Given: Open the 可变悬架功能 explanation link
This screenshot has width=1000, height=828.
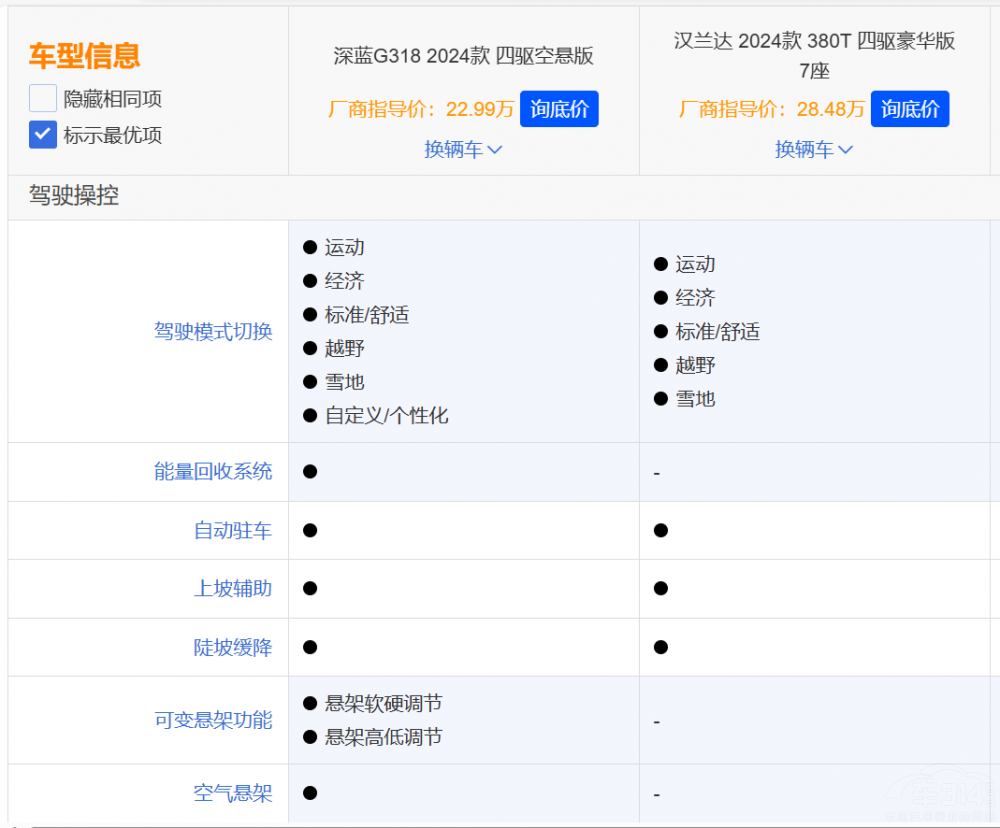Looking at the screenshot, I should click(213, 720).
